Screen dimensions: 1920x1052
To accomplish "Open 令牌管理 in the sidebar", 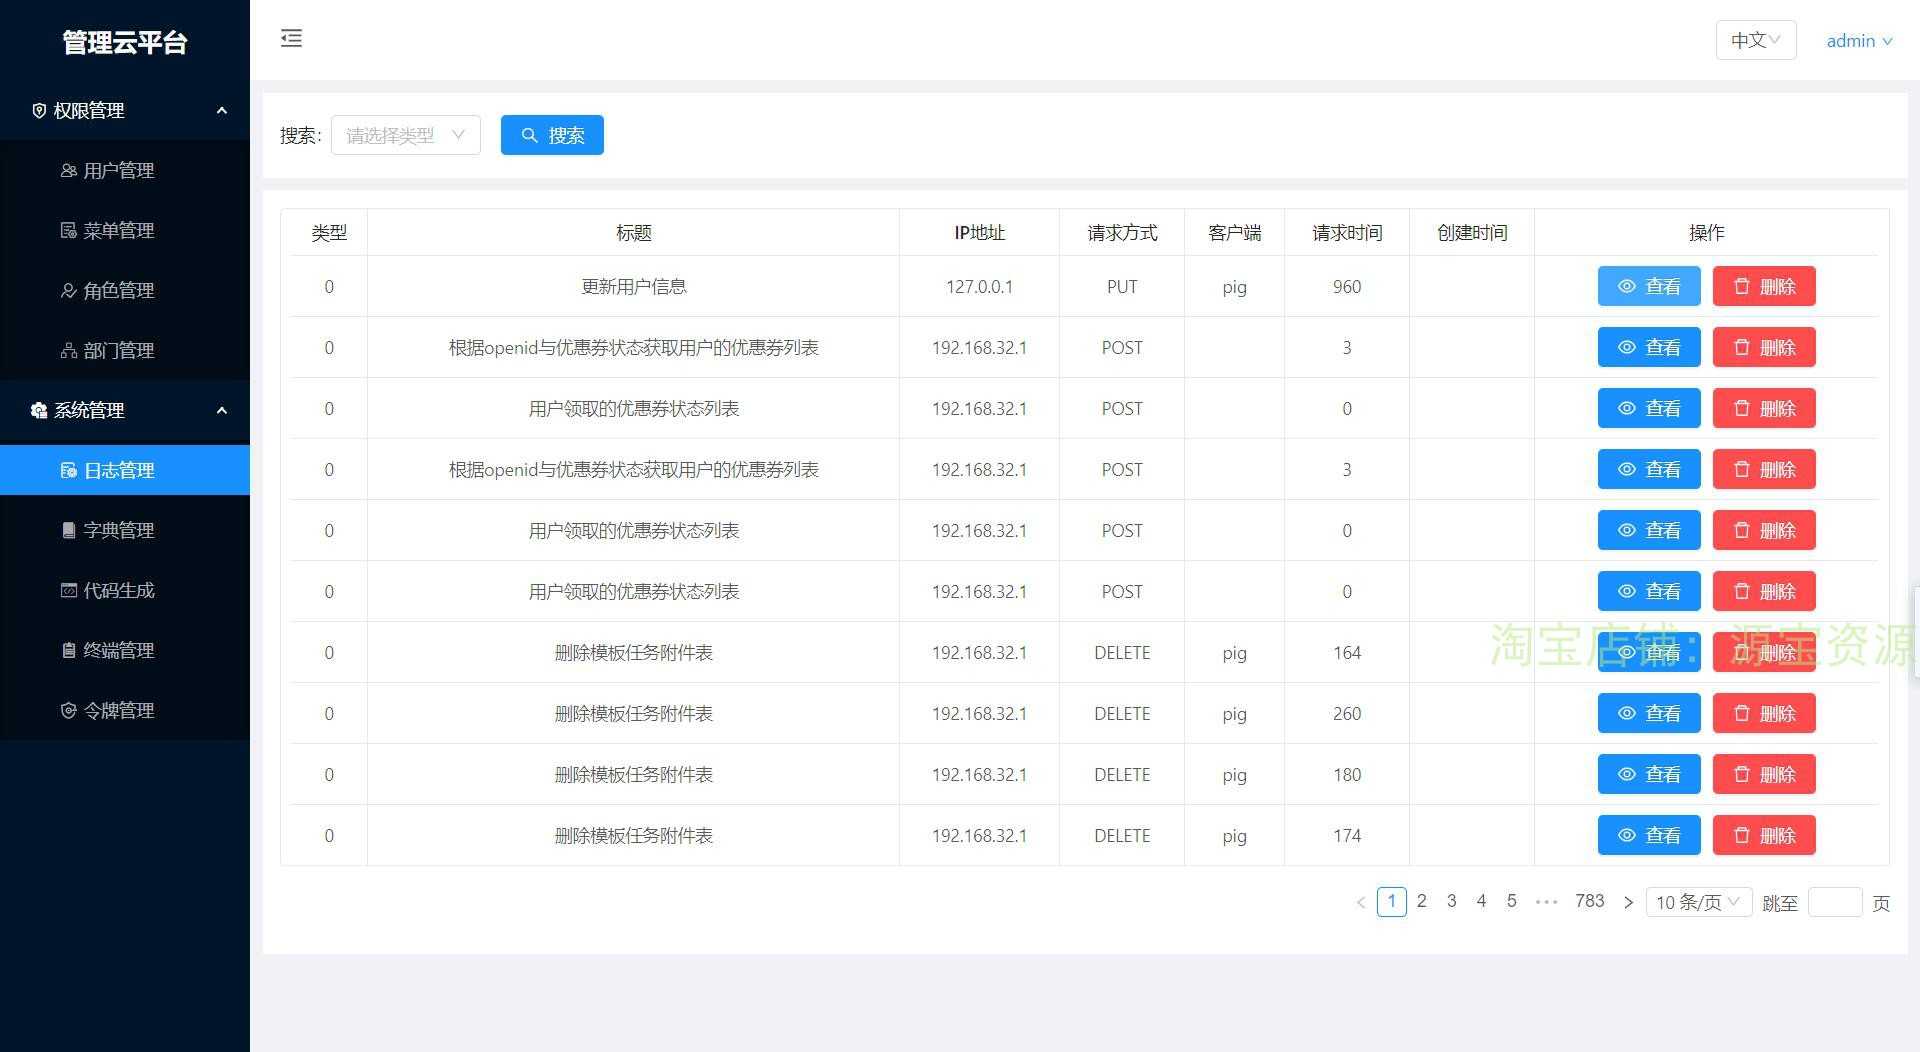I will [x=125, y=710].
